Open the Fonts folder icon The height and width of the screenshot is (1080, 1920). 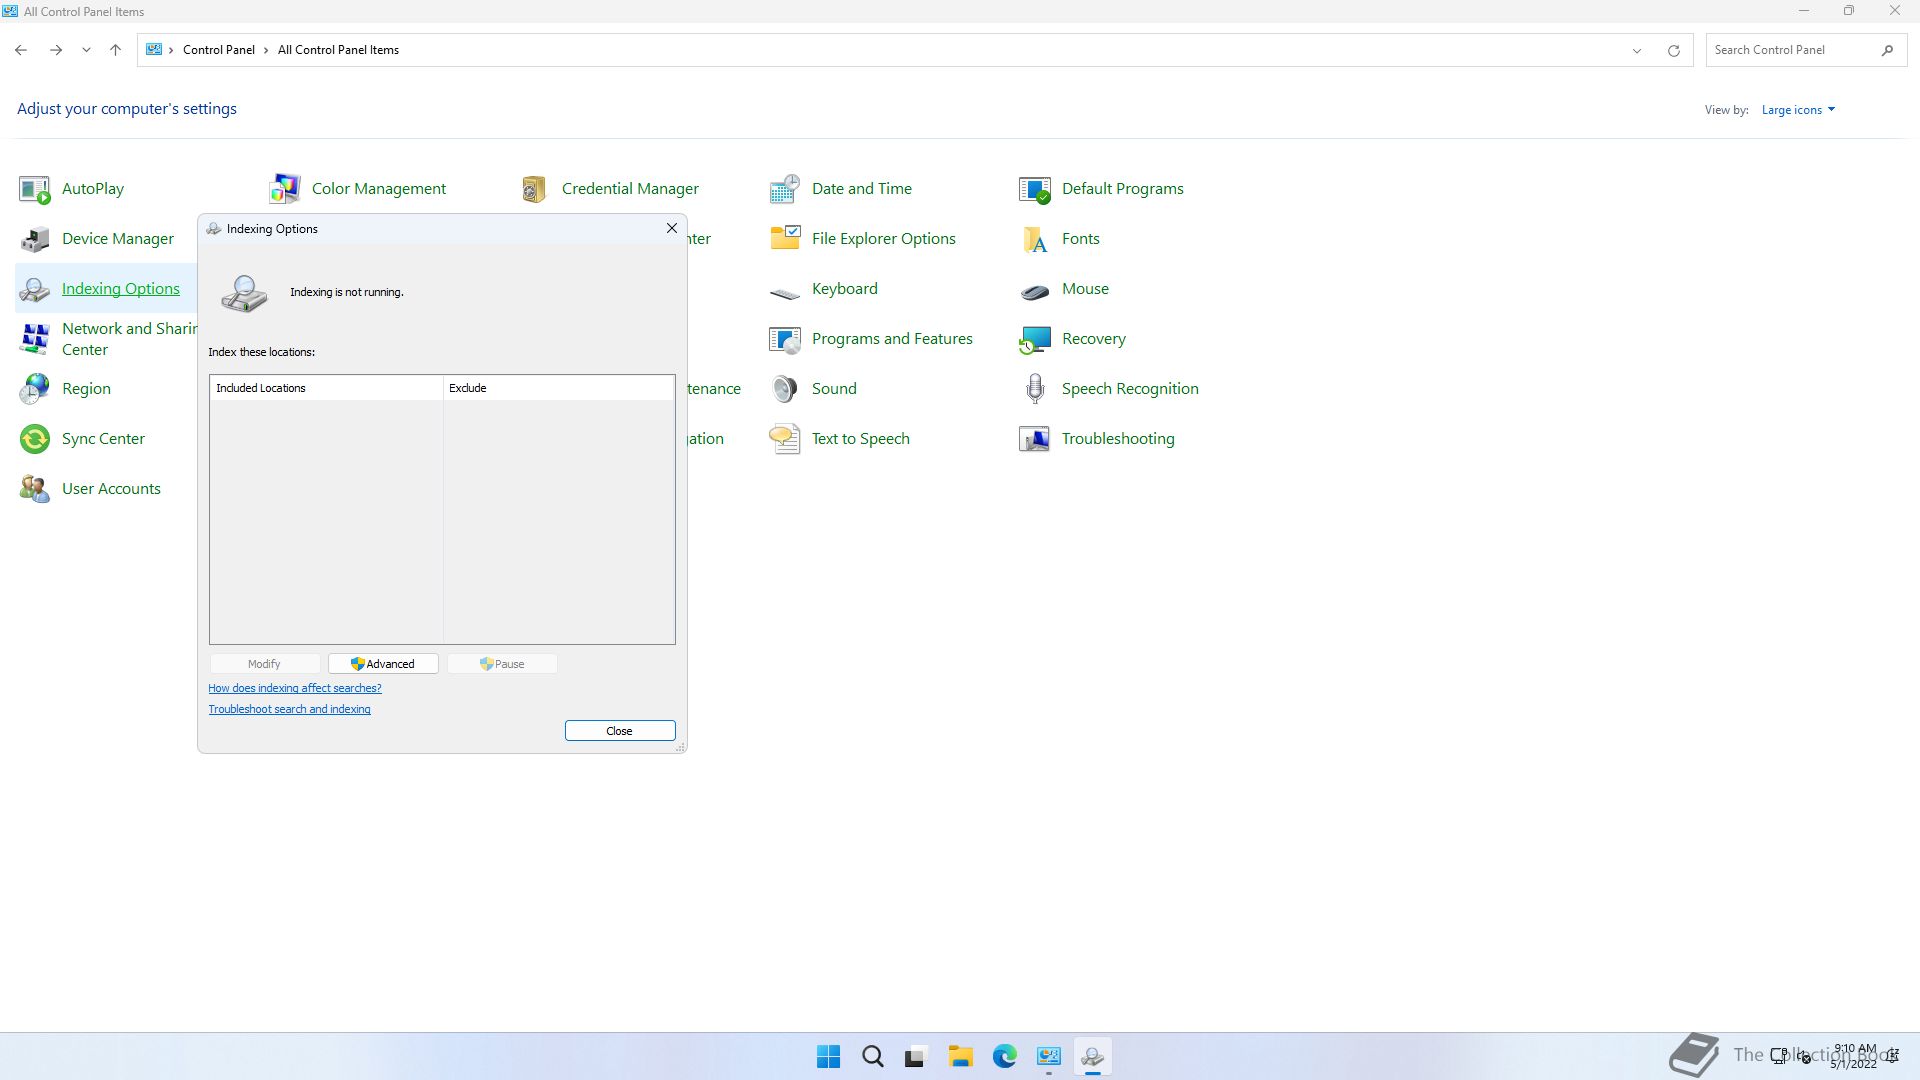point(1035,239)
